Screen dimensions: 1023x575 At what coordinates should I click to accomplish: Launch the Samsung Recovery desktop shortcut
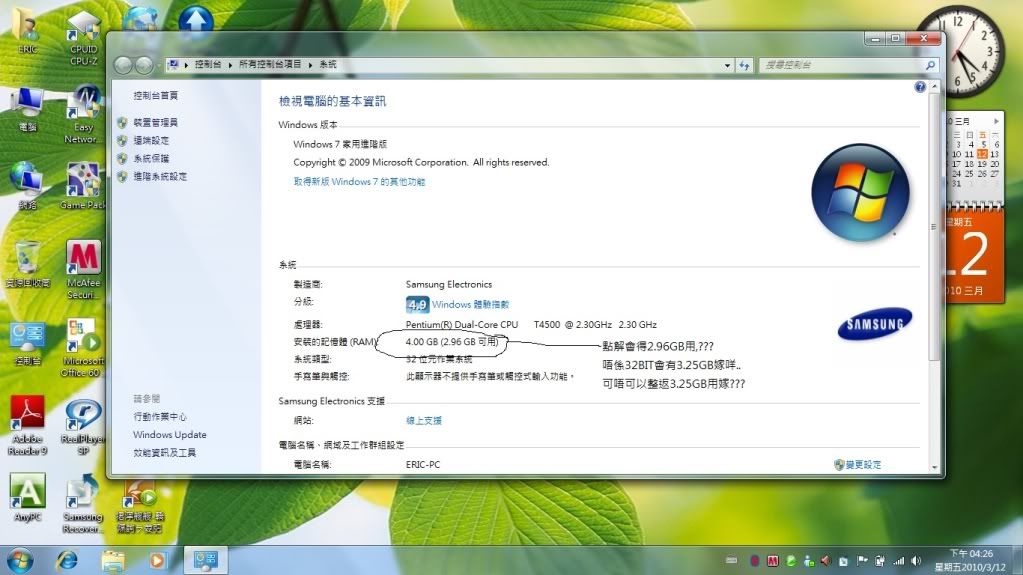[x=84, y=504]
